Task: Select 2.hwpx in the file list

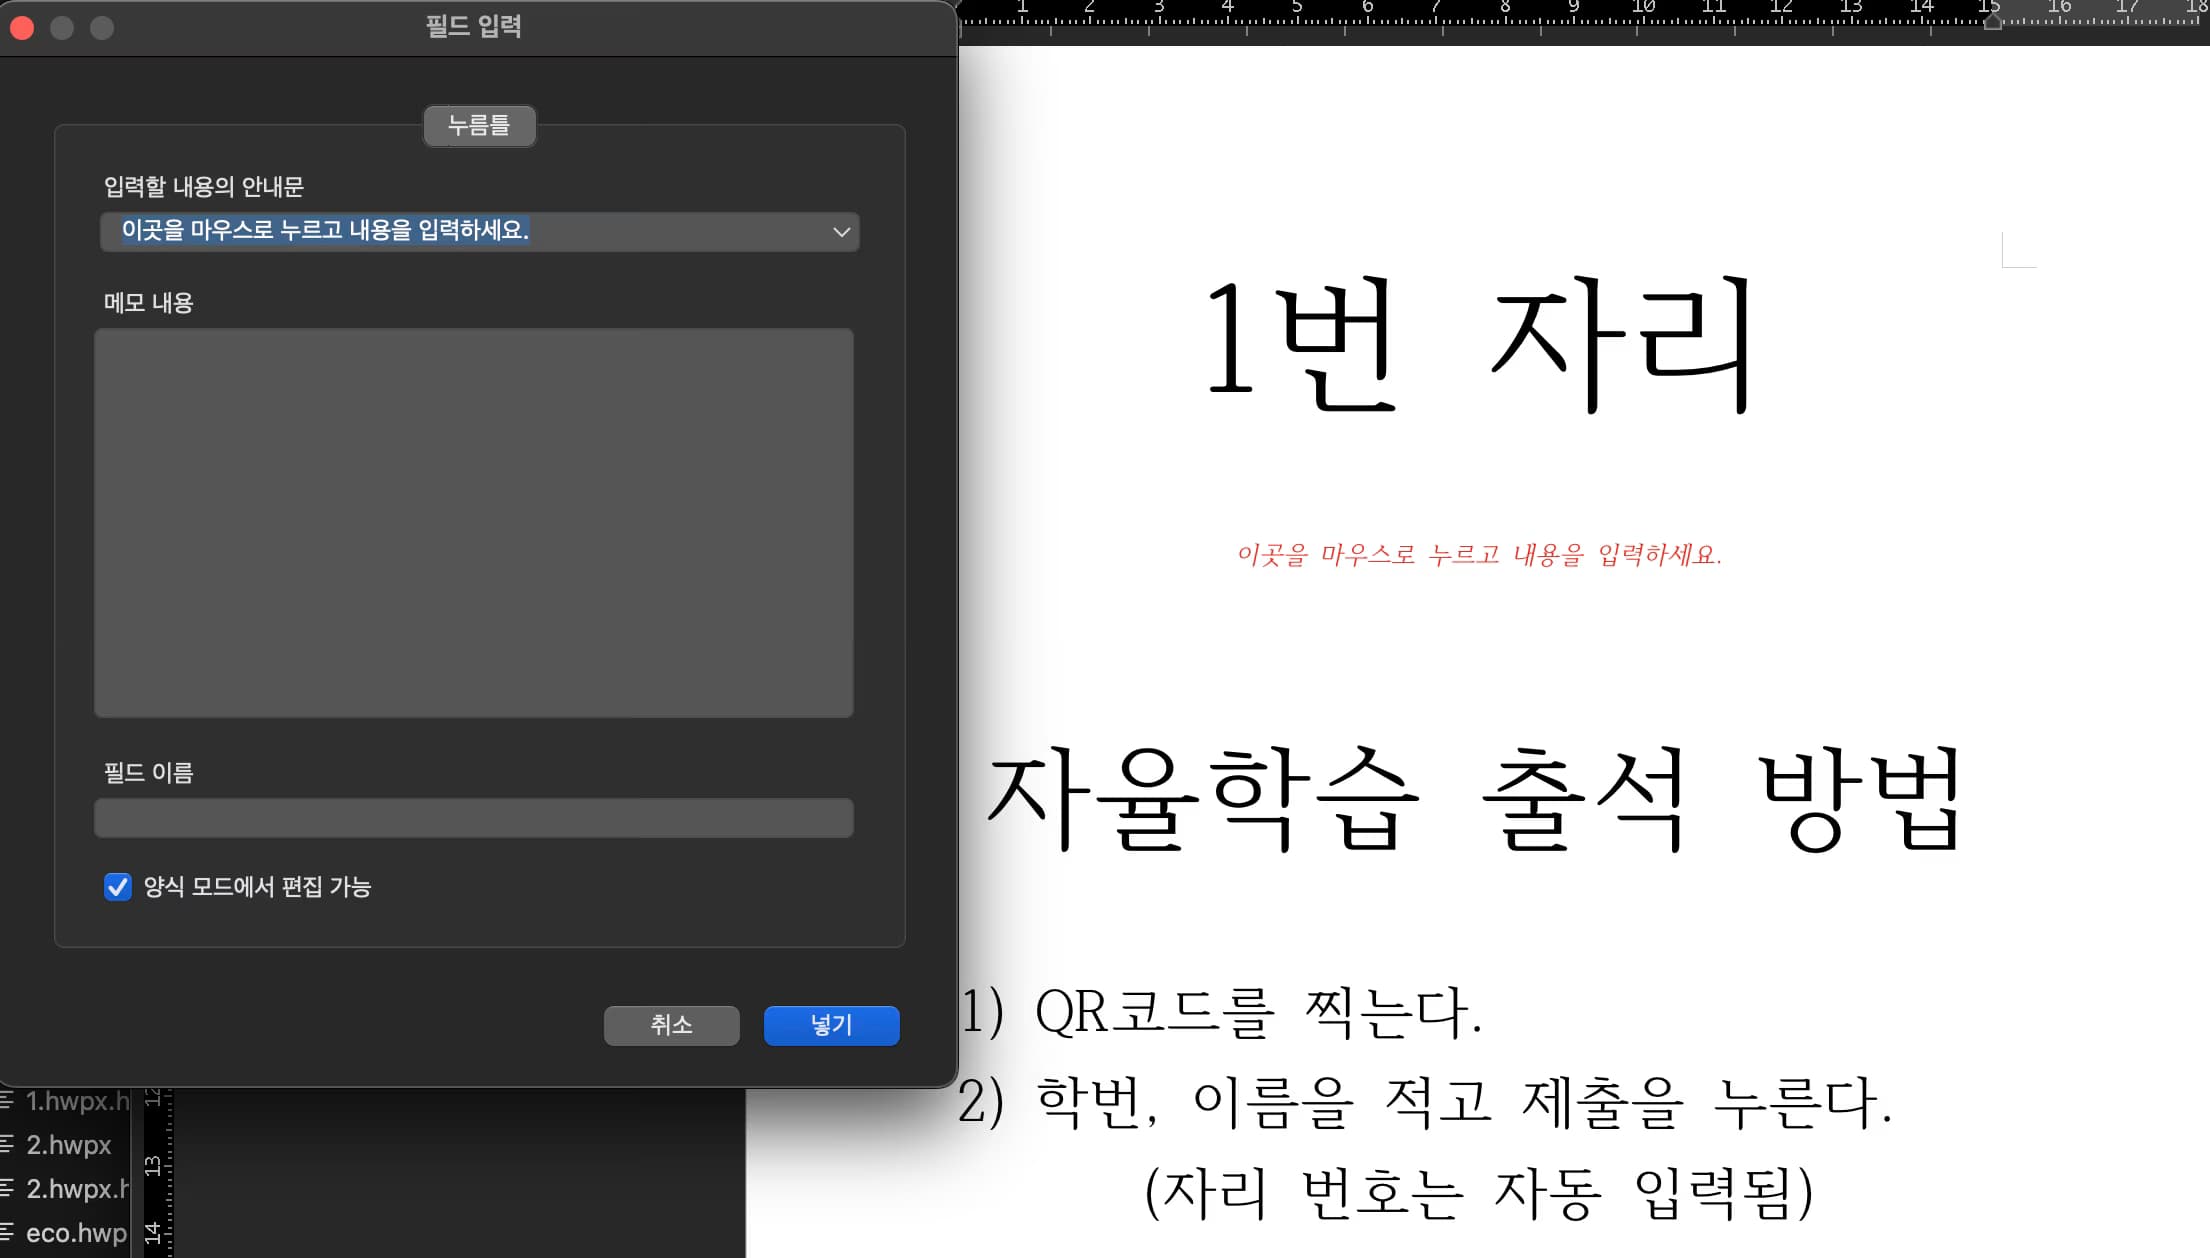Action: 68,1145
